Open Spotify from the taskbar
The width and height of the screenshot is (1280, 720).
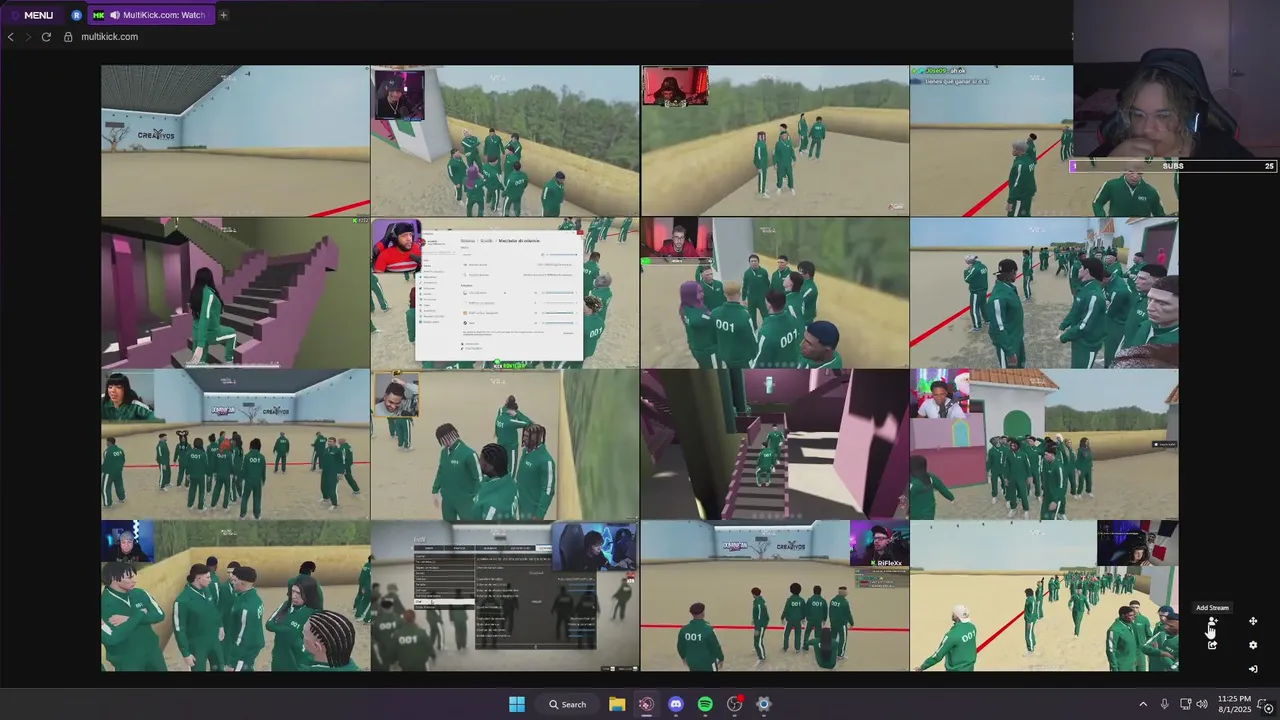click(x=705, y=704)
